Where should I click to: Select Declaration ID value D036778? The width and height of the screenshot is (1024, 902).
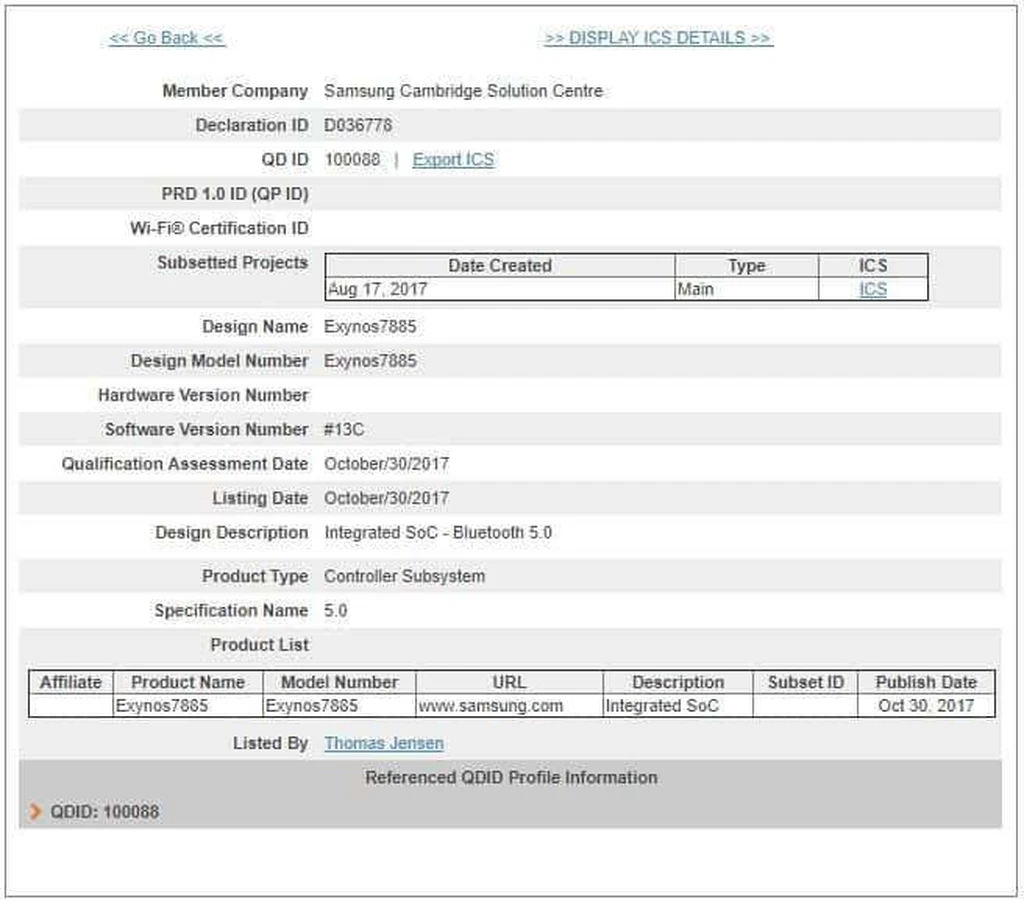coord(358,125)
